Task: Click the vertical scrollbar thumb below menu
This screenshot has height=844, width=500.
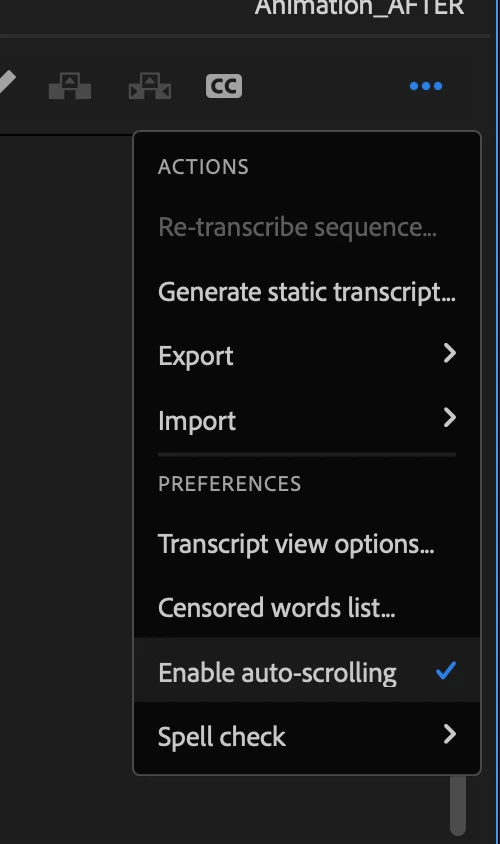Action: 458,805
